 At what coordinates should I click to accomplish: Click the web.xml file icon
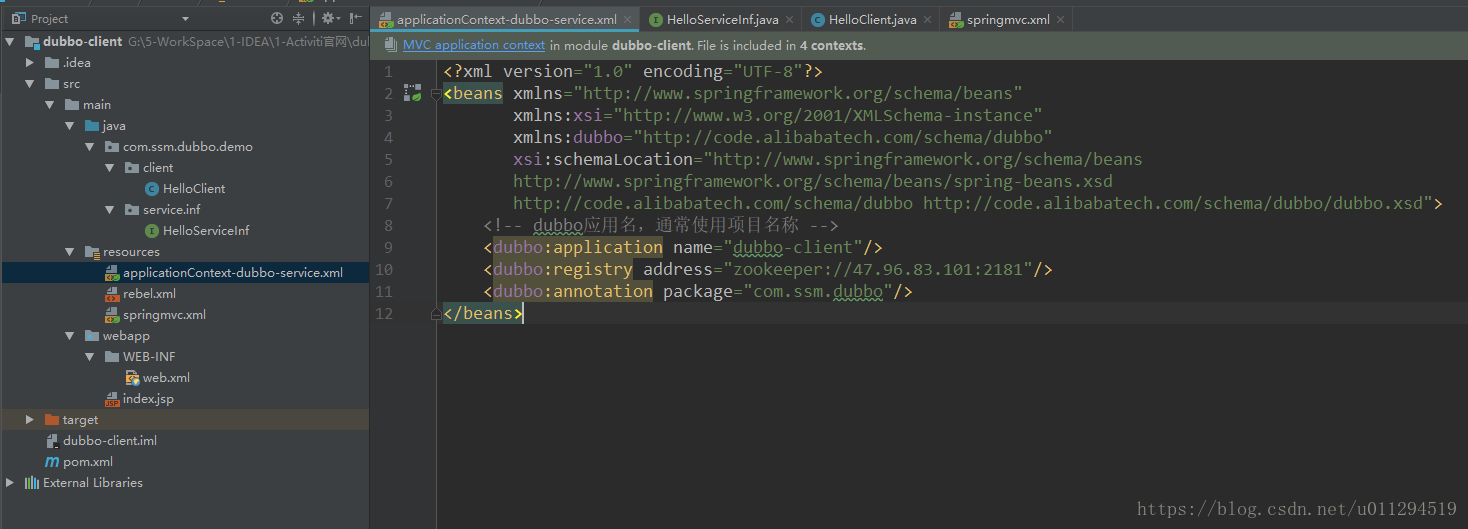point(132,378)
